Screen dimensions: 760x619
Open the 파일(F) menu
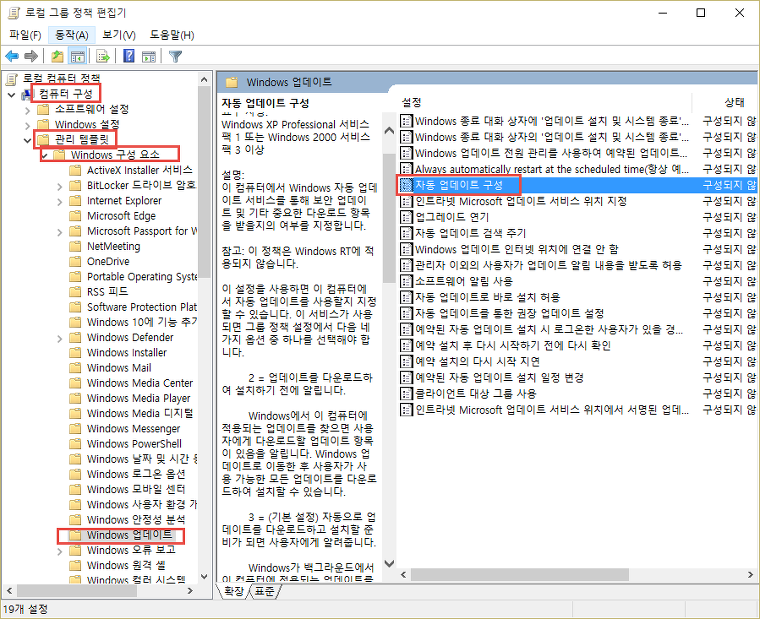[x=25, y=35]
